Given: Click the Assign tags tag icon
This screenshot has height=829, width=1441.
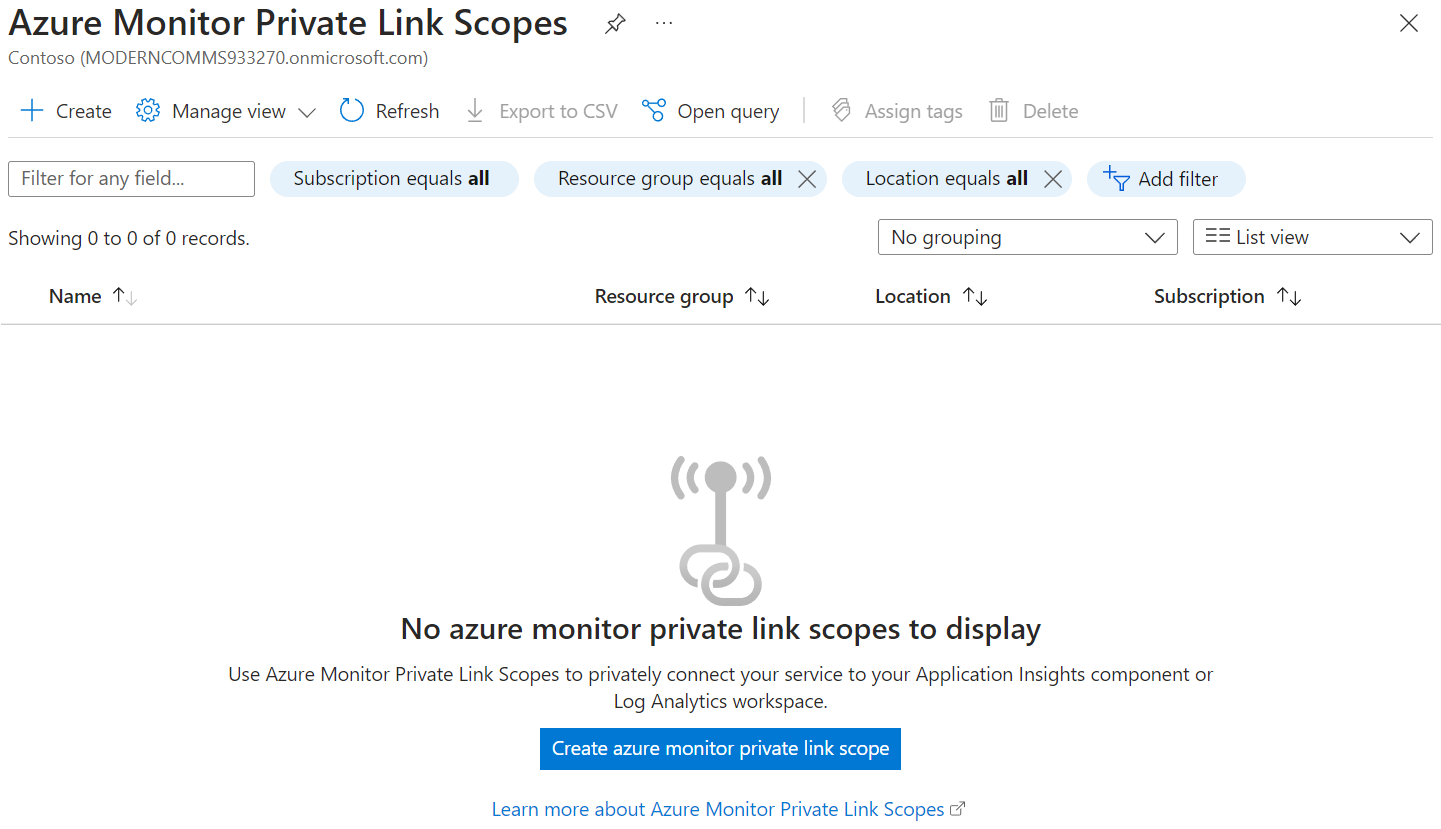Looking at the screenshot, I should 841,111.
